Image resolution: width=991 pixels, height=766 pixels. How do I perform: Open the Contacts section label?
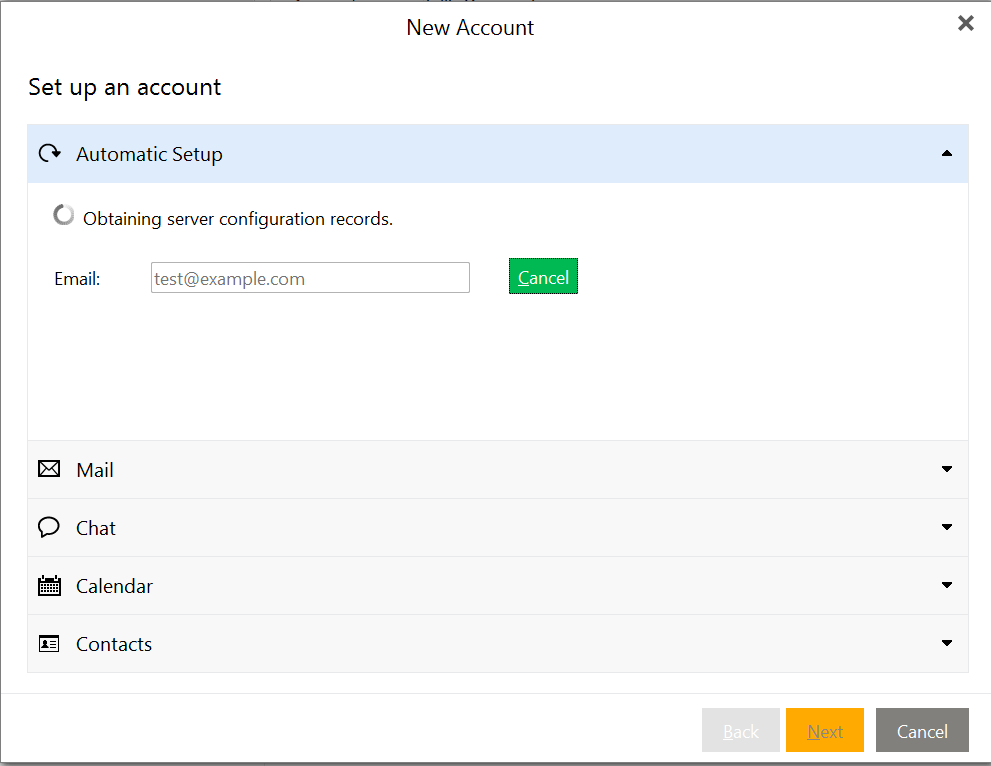pos(114,645)
